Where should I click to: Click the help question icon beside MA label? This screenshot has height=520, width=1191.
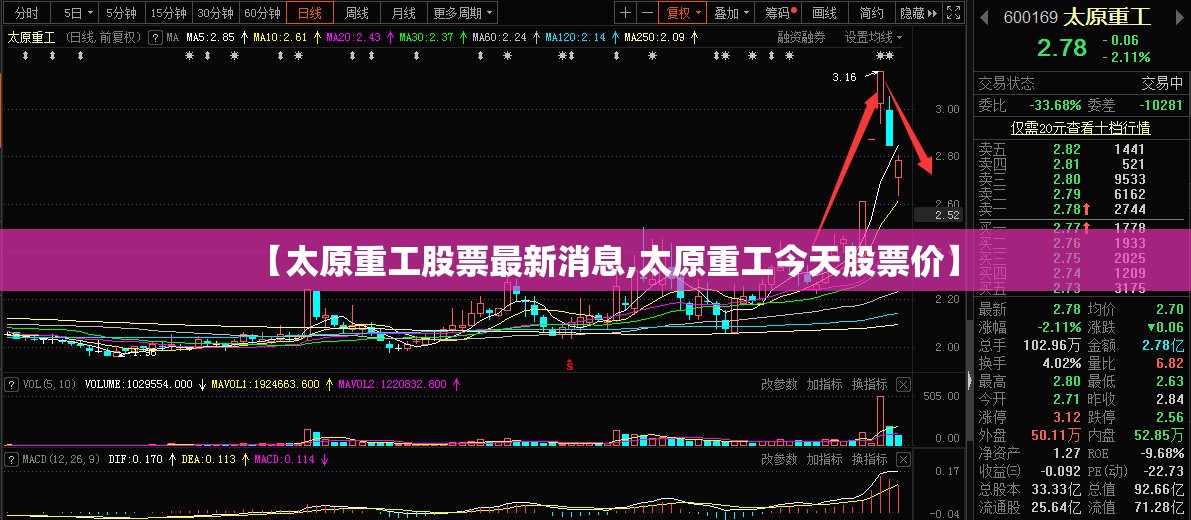coord(155,36)
